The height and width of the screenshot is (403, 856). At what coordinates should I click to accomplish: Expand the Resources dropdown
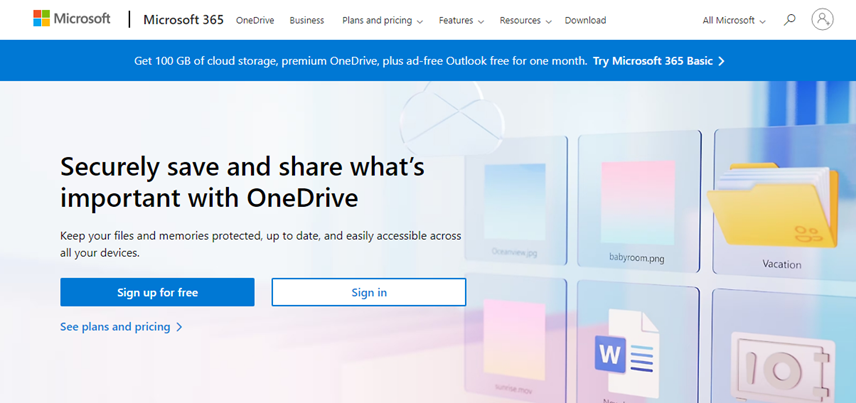525,20
